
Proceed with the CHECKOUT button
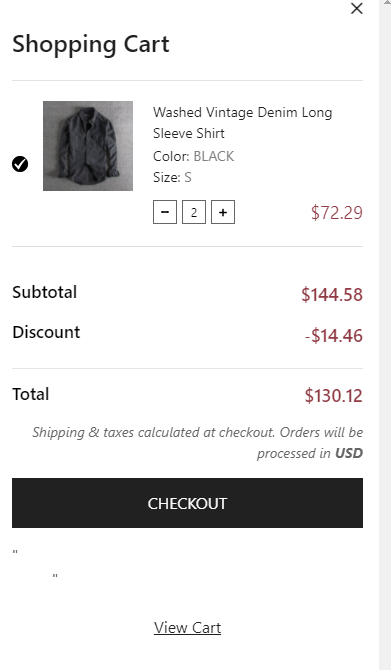187,503
